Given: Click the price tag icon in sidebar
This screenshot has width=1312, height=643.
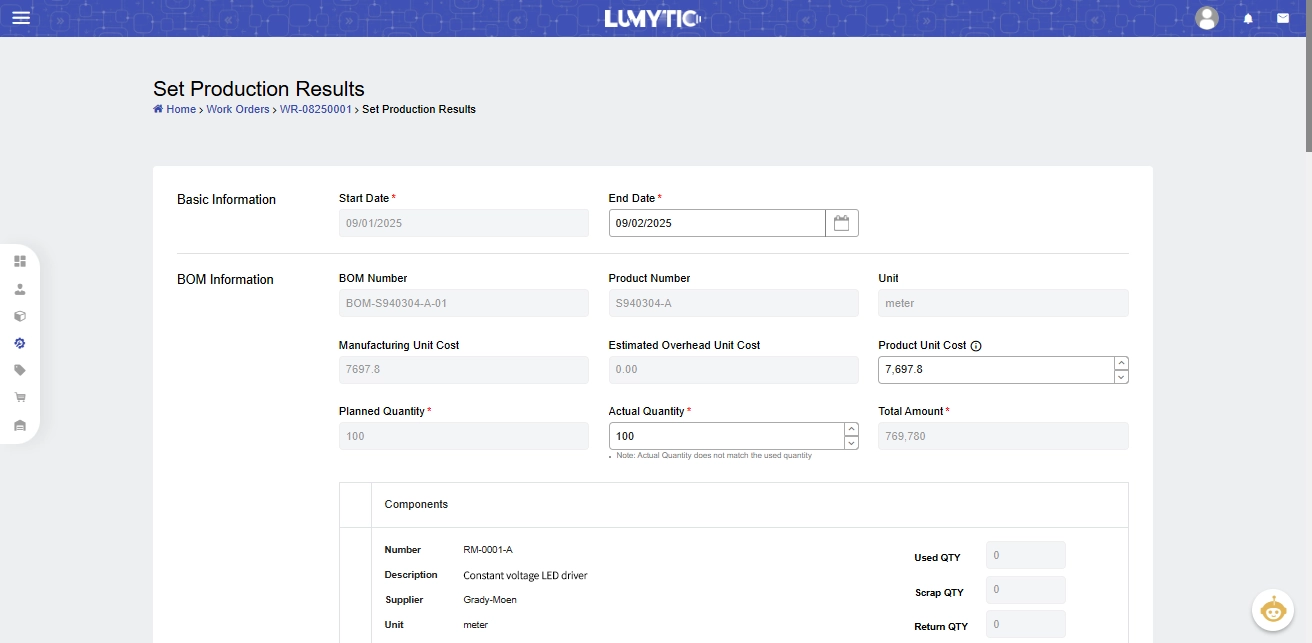Looking at the screenshot, I should tap(20, 370).
